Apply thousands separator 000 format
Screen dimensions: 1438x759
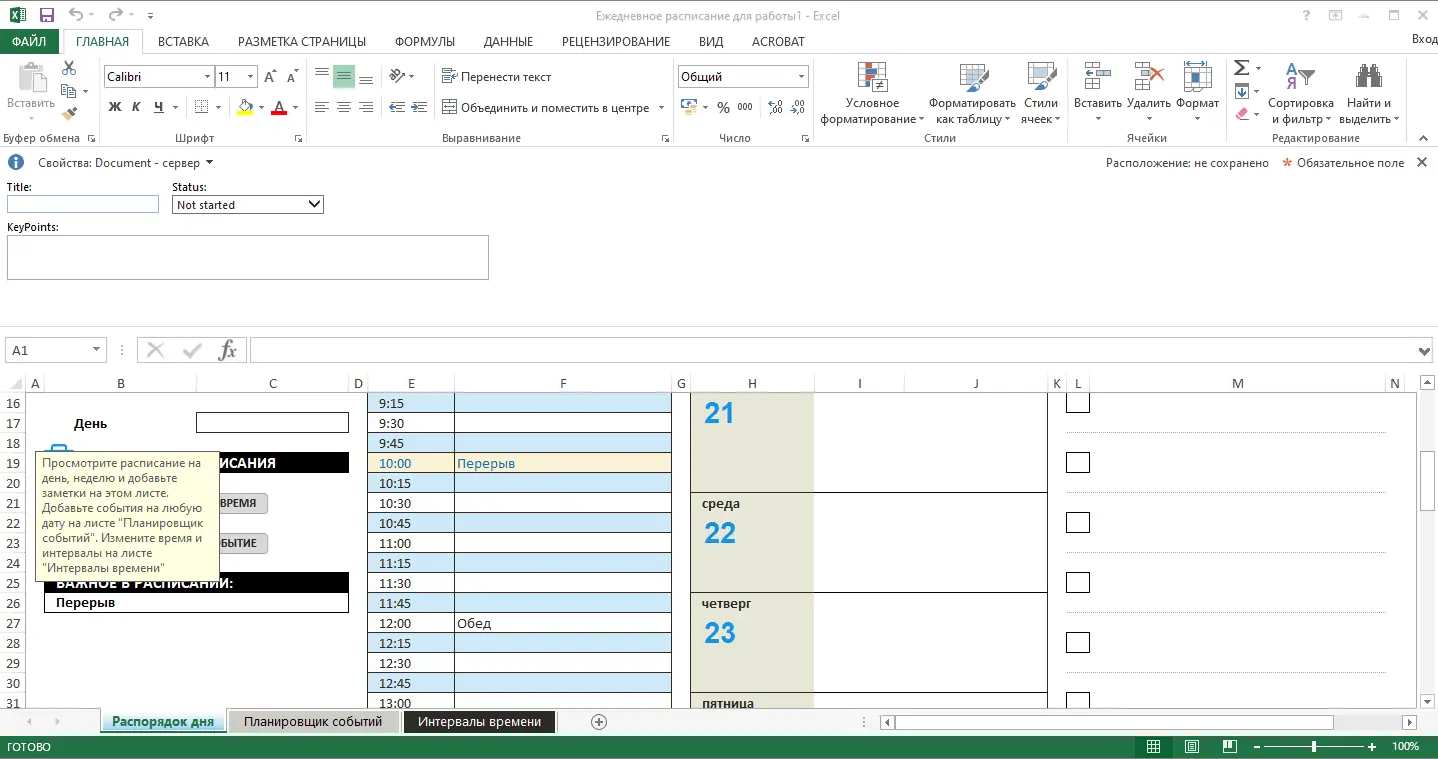pos(745,107)
